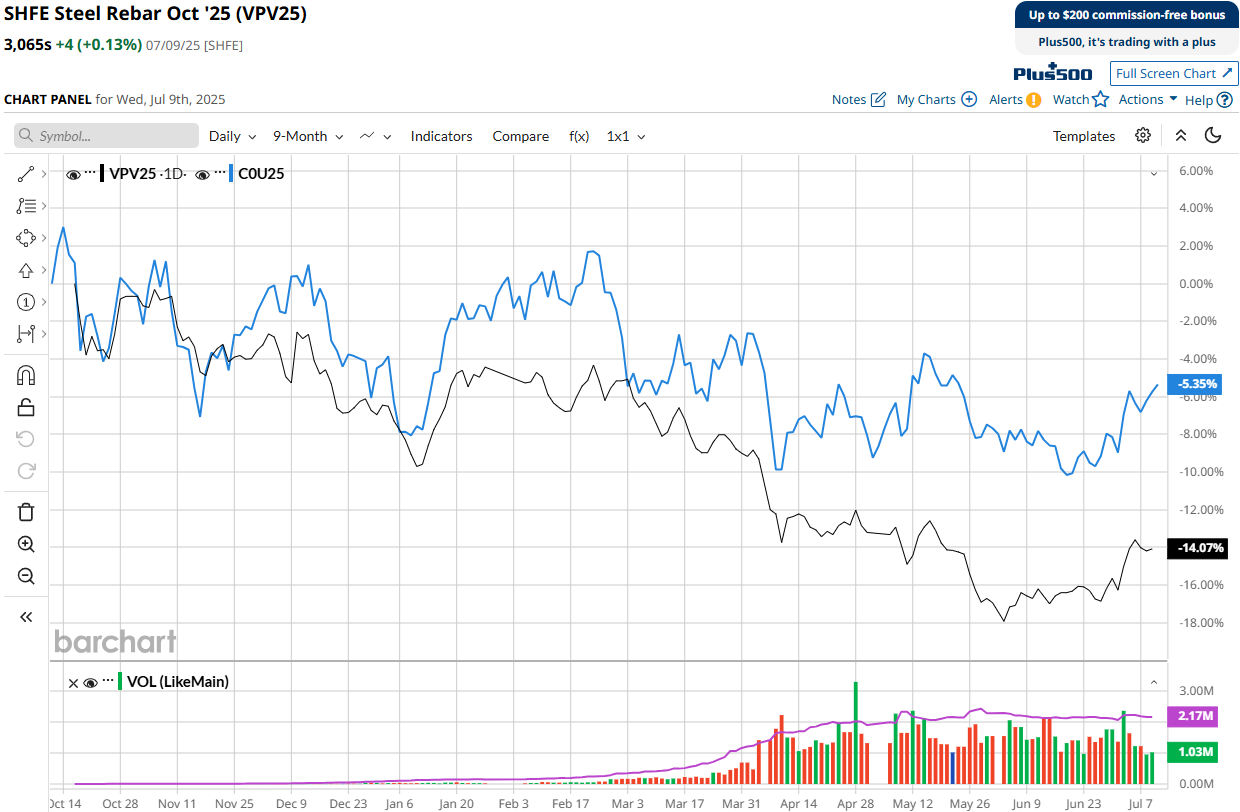Collapse the toolbar with double chevron
This screenshot has height=812, width=1240.
[x=1181, y=136]
